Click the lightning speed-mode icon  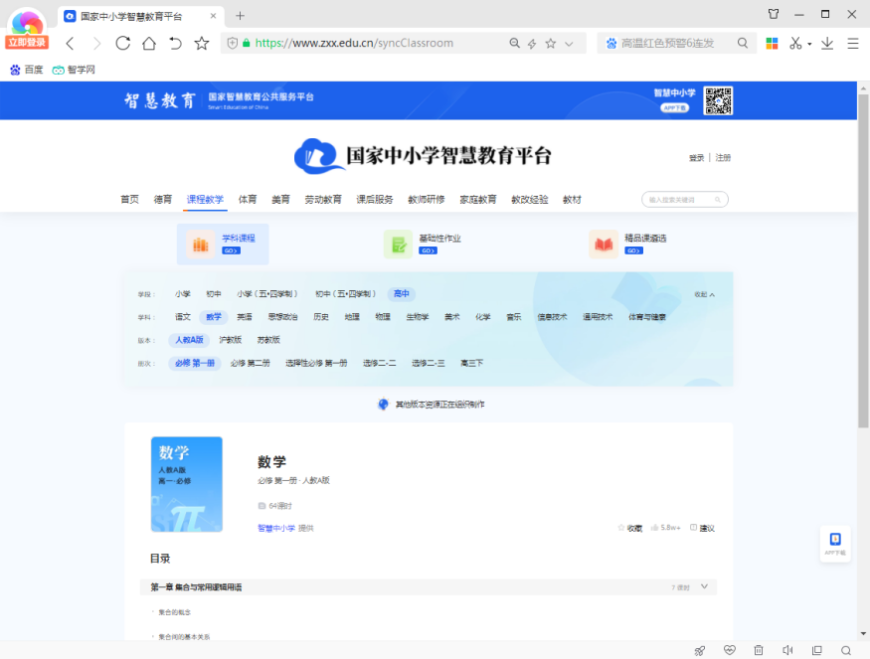(532, 43)
